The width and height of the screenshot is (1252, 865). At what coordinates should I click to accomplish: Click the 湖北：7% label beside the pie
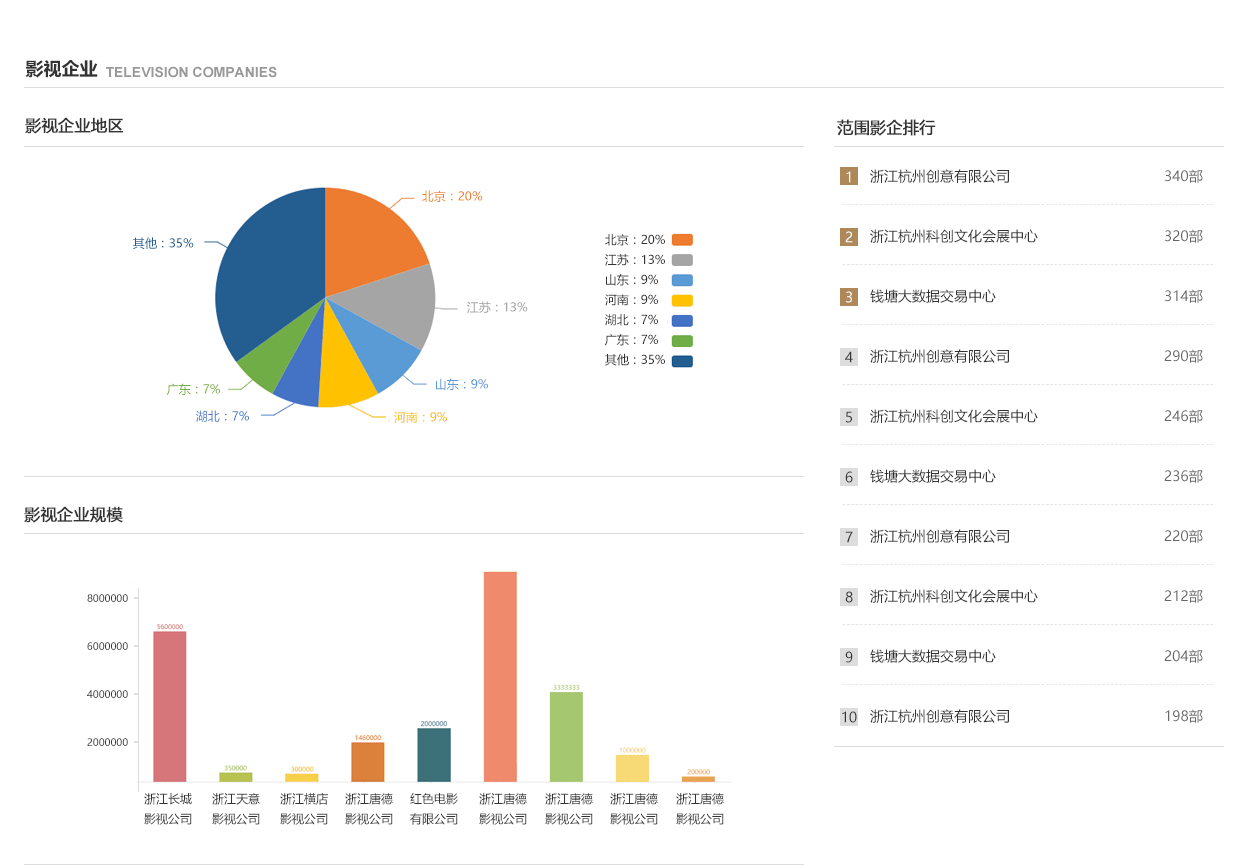click(x=222, y=416)
